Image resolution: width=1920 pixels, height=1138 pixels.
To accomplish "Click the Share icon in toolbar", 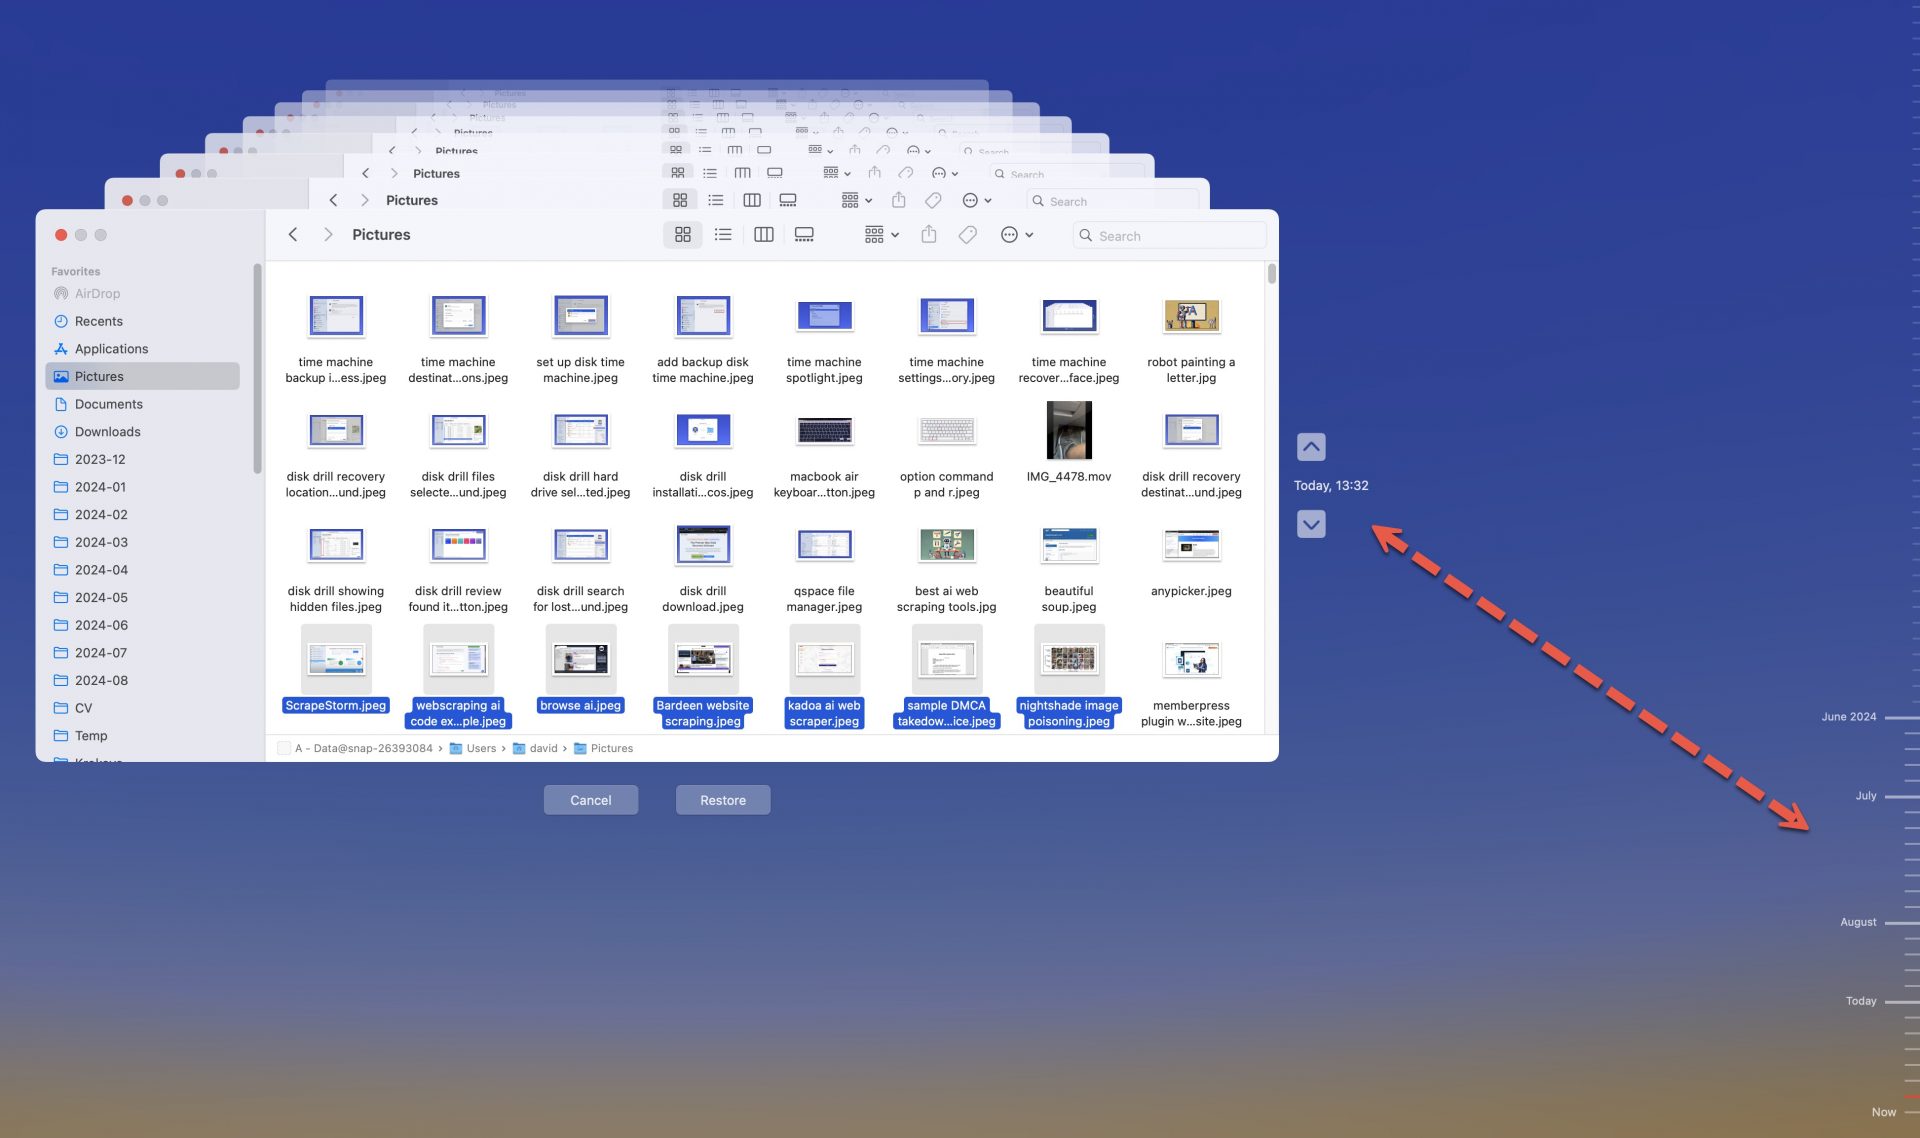I will pos(928,235).
